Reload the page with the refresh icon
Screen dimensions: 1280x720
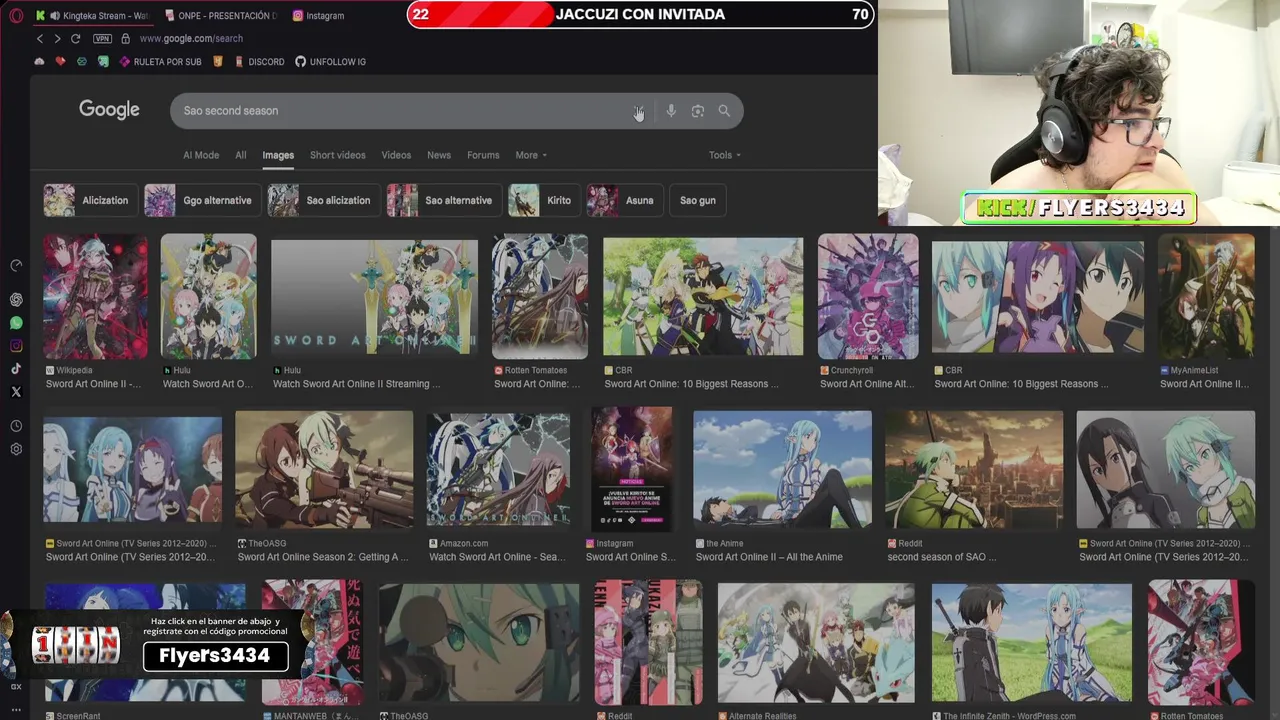point(75,38)
